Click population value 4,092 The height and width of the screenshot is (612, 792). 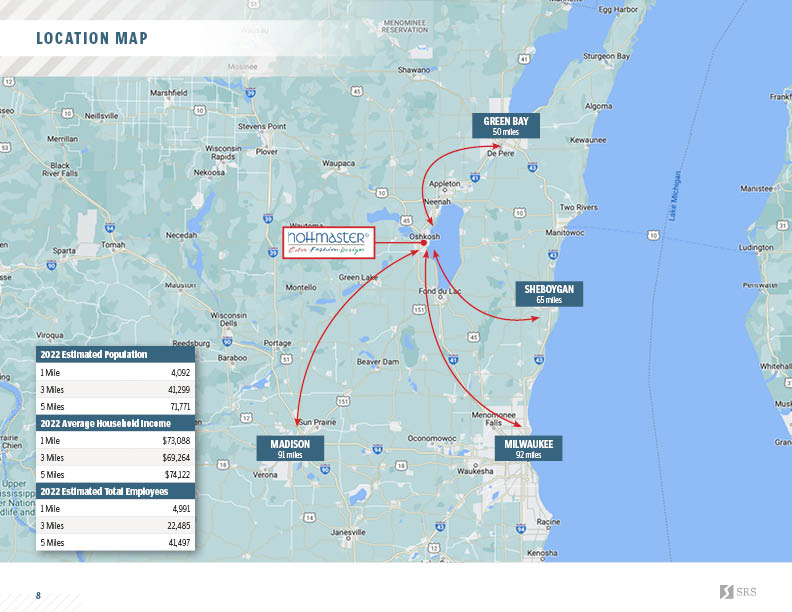pyautogui.click(x=180, y=373)
